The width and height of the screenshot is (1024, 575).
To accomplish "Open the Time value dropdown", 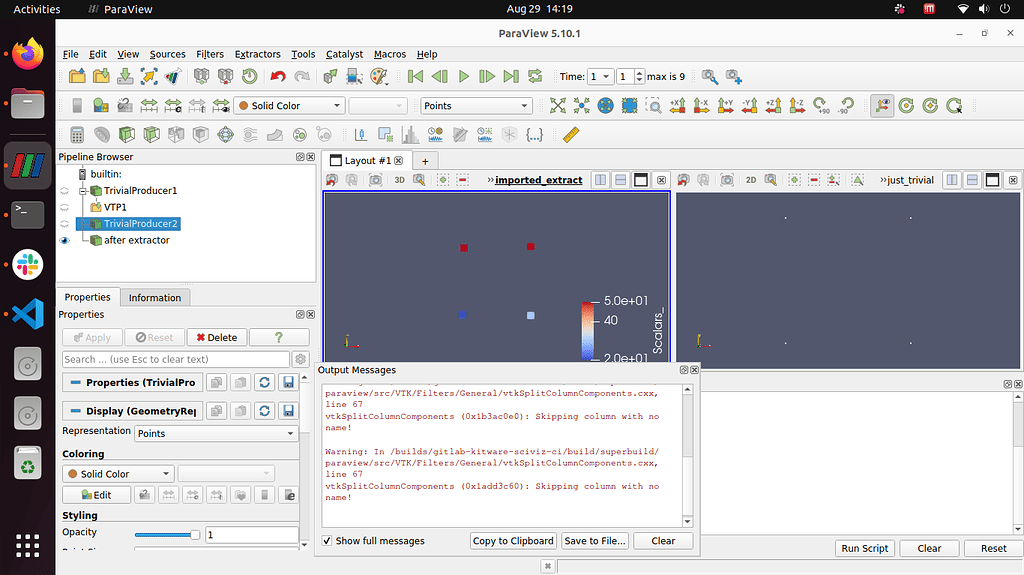I will [600, 77].
